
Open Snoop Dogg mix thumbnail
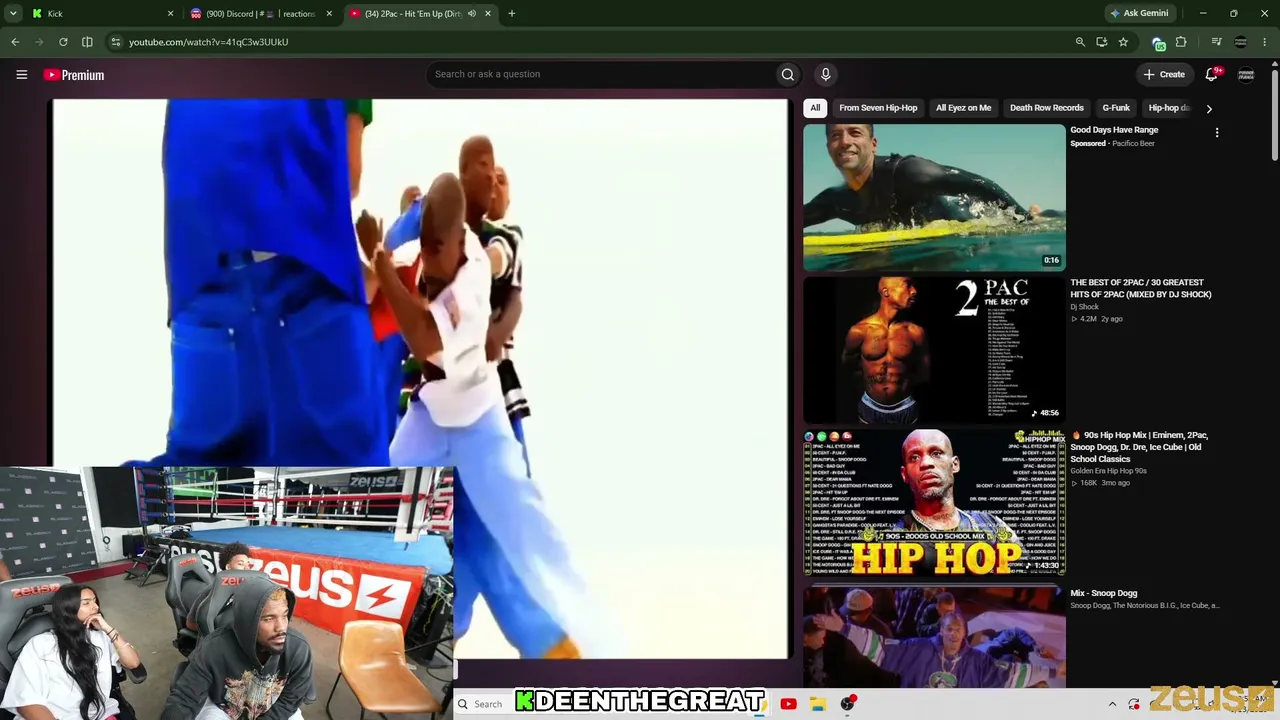pyautogui.click(x=934, y=637)
